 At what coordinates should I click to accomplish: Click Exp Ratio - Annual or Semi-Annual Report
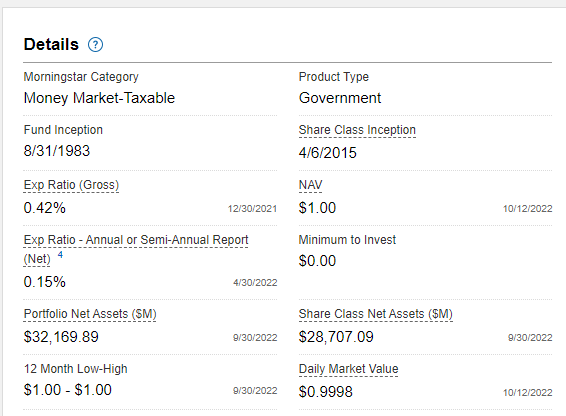point(136,240)
